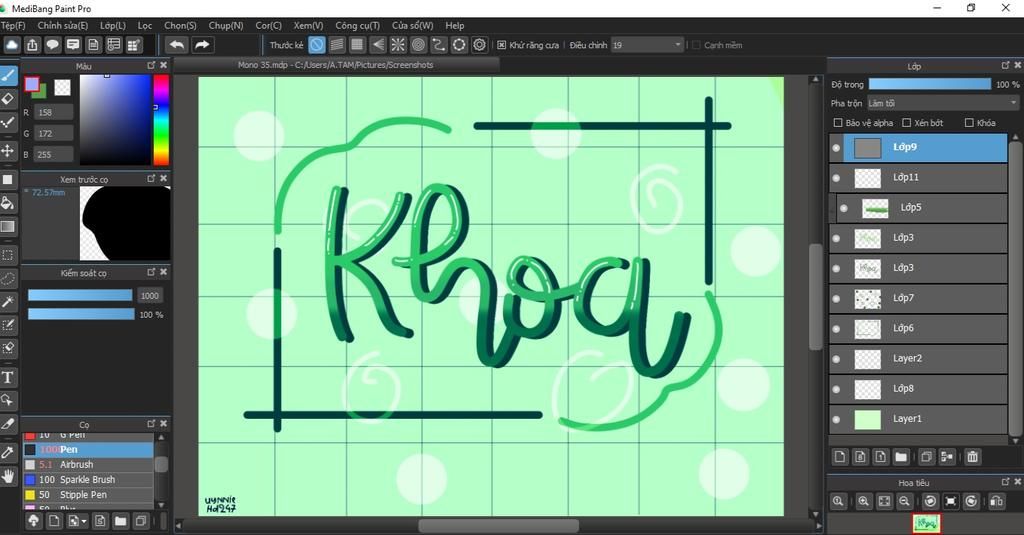Zoom out on the Navigator panel
1024x535 pixels.
pyautogui.click(x=904, y=501)
